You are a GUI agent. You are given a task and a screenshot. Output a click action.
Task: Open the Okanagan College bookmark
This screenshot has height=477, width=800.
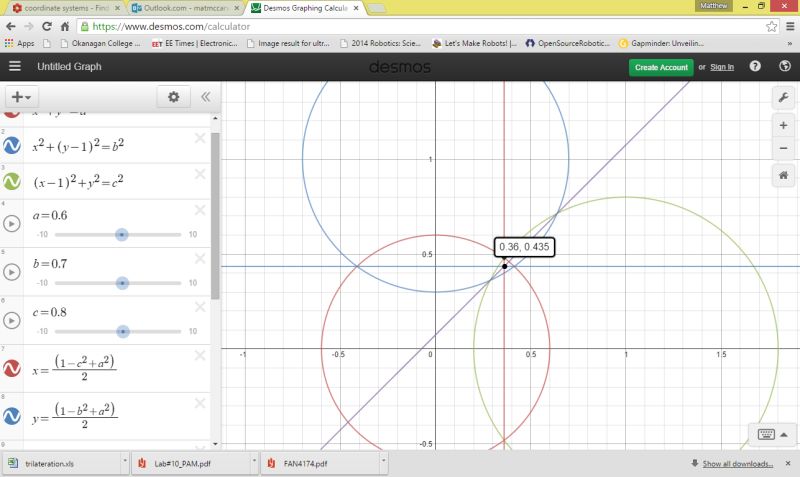[100, 43]
